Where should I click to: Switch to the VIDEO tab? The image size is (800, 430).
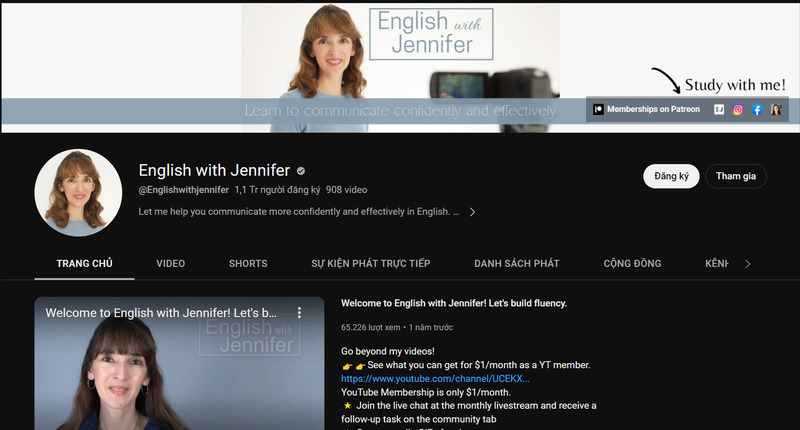[170, 263]
